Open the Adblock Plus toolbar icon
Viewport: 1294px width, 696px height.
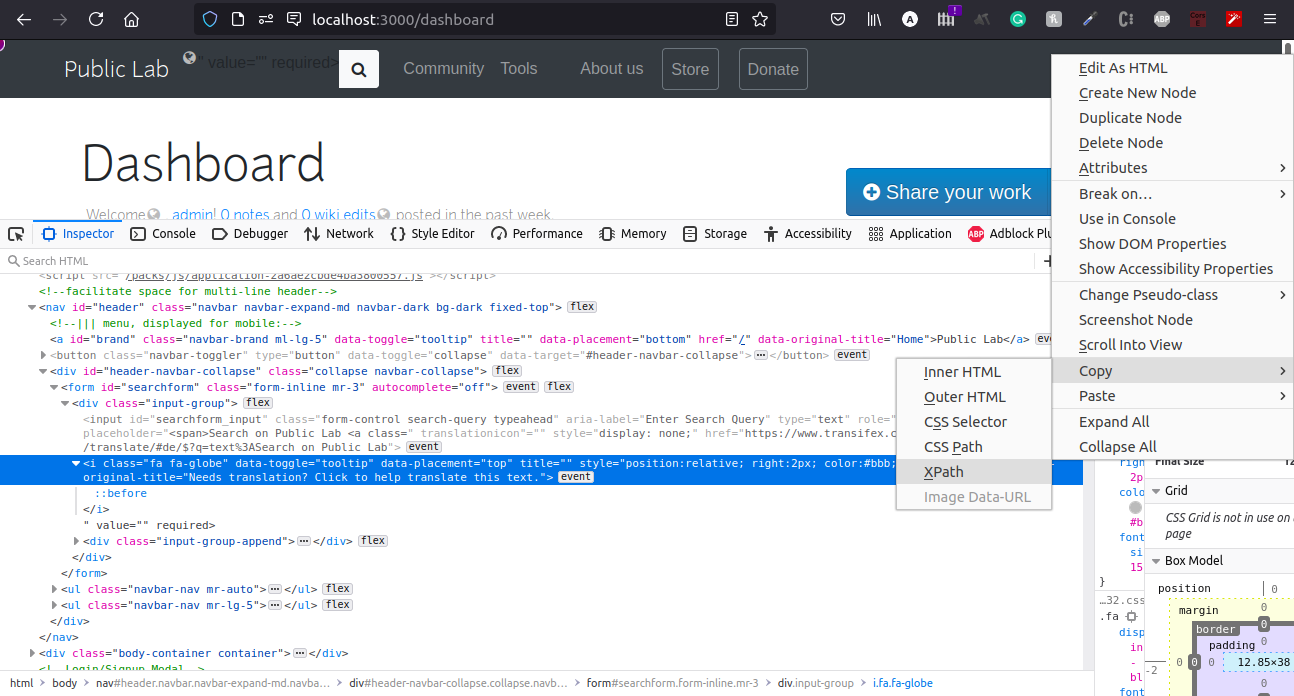pyautogui.click(x=1162, y=19)
